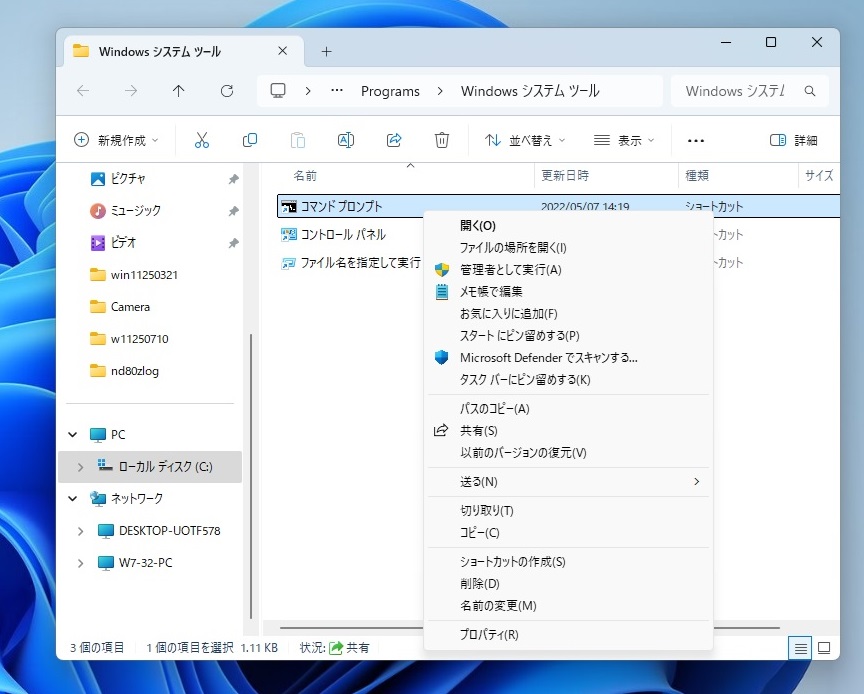864x694 pixels.
Task: Expand the W7-32-PC node
Action: pyautogui.click(x=80, y=563)
